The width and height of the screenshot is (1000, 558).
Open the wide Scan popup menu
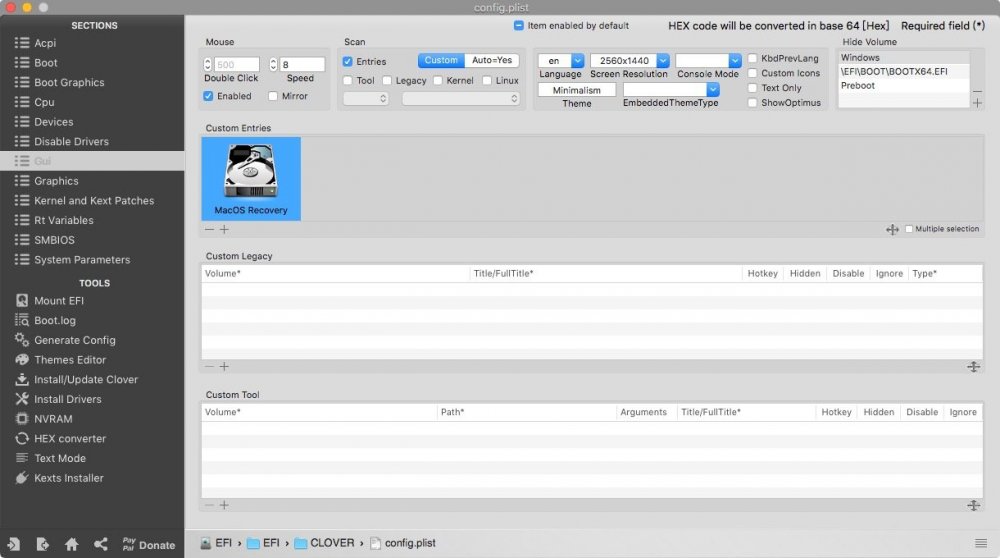tap(461, 99)
